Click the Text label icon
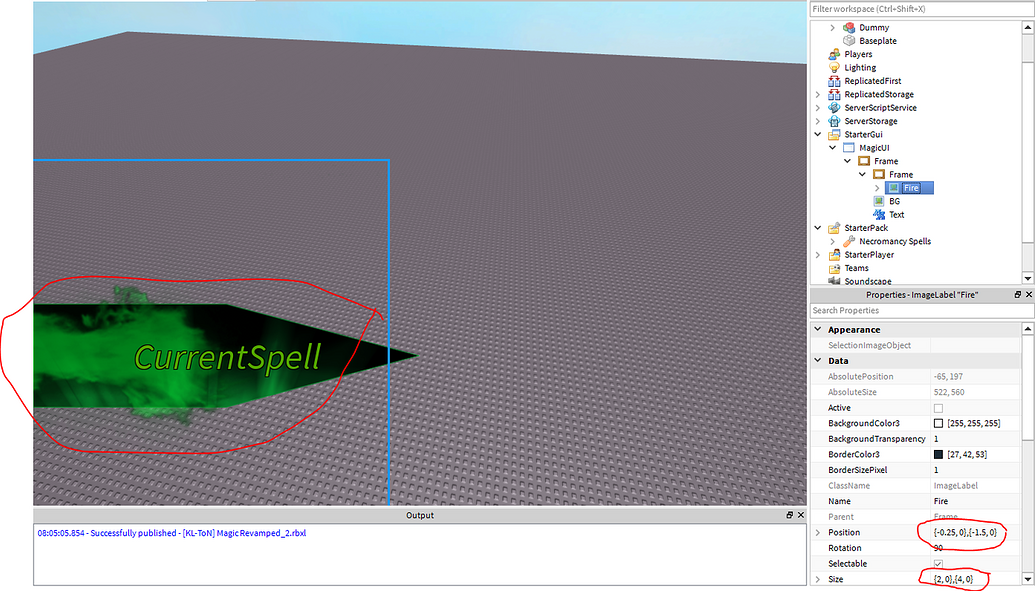Screen dimensions: 1035x591 pos(879,215)
